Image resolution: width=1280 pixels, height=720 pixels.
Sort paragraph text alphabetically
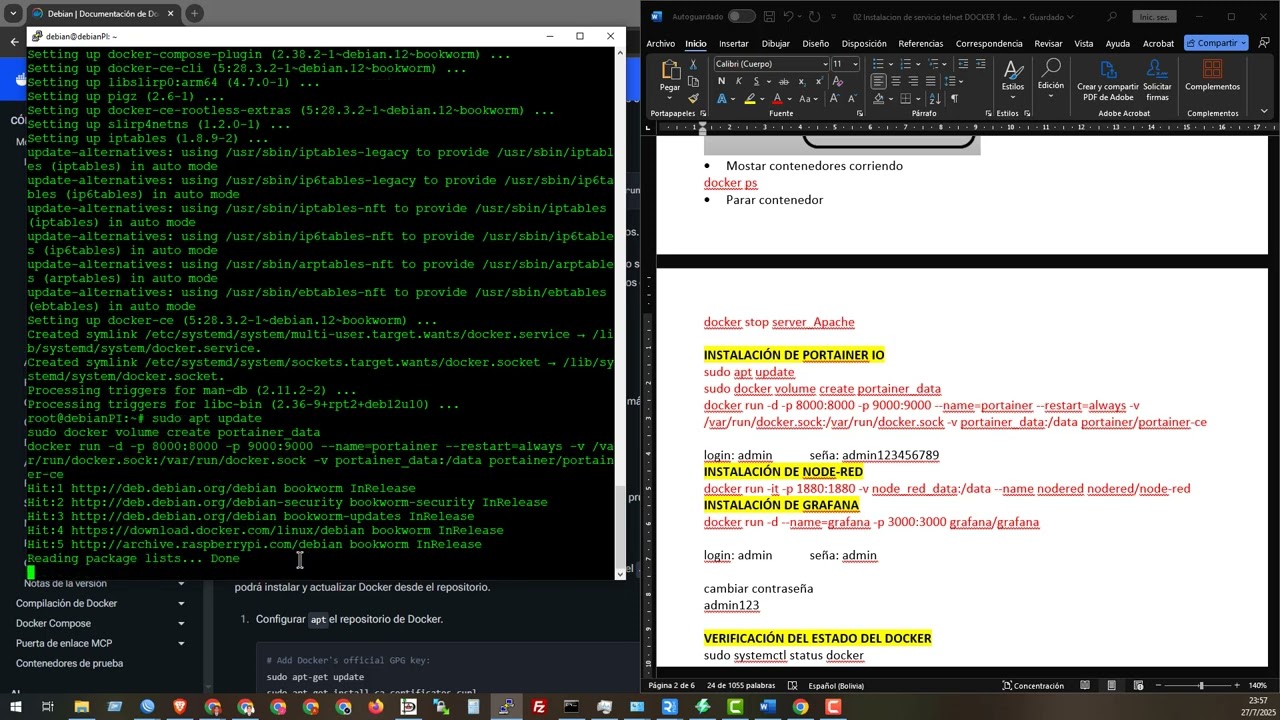pos(935,98)
